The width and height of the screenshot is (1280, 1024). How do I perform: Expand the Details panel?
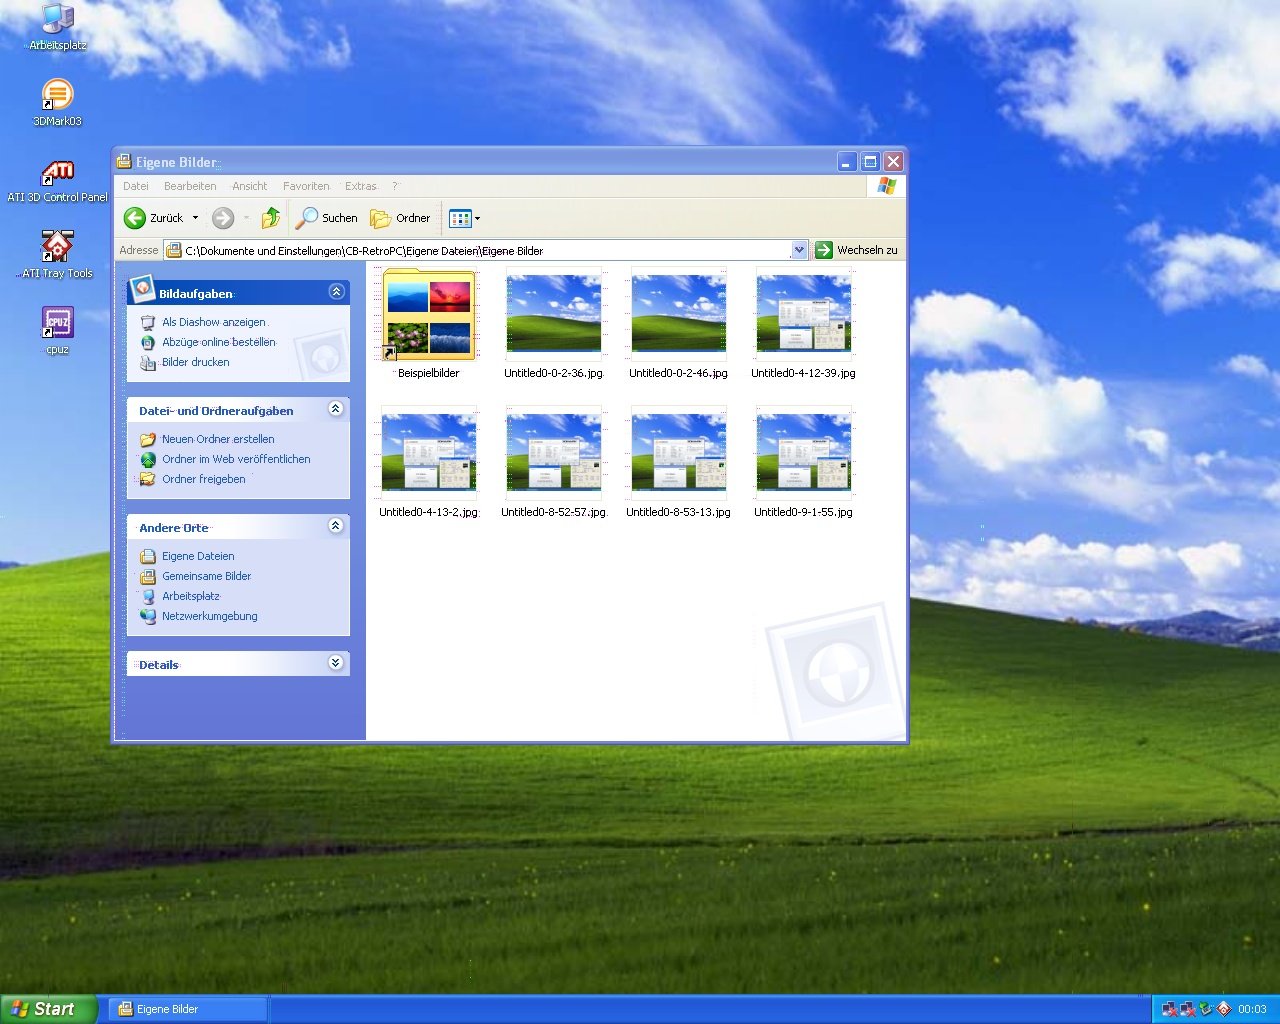(336, 663)
